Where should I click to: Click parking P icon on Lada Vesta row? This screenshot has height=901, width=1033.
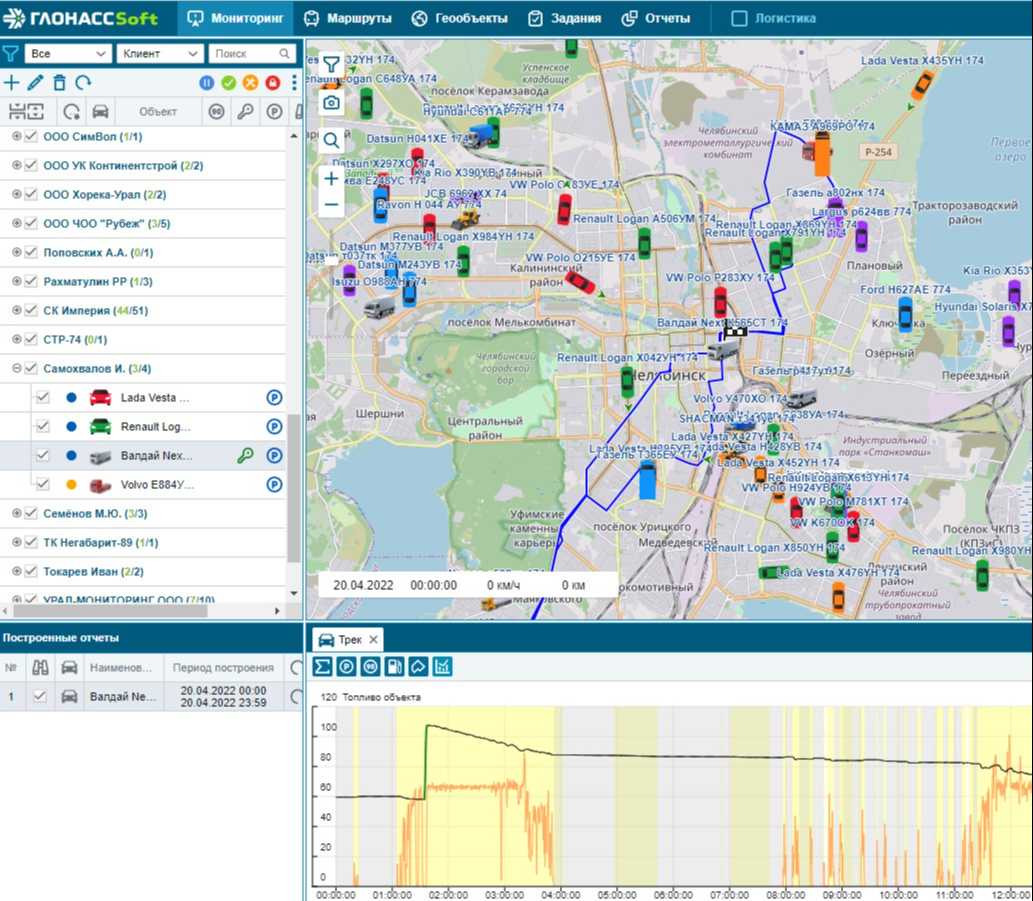(274, 397)
